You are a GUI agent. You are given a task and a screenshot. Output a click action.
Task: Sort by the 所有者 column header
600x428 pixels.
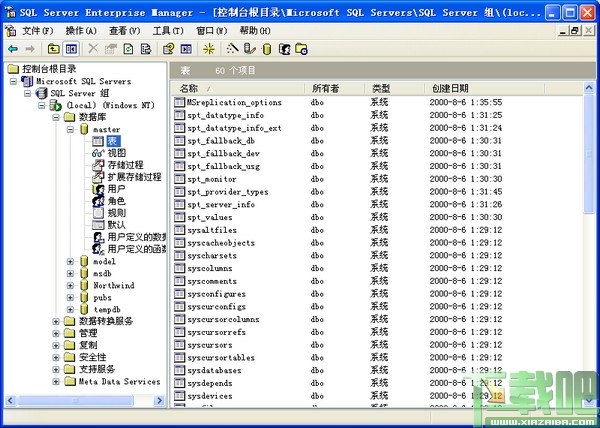point(335,89)
